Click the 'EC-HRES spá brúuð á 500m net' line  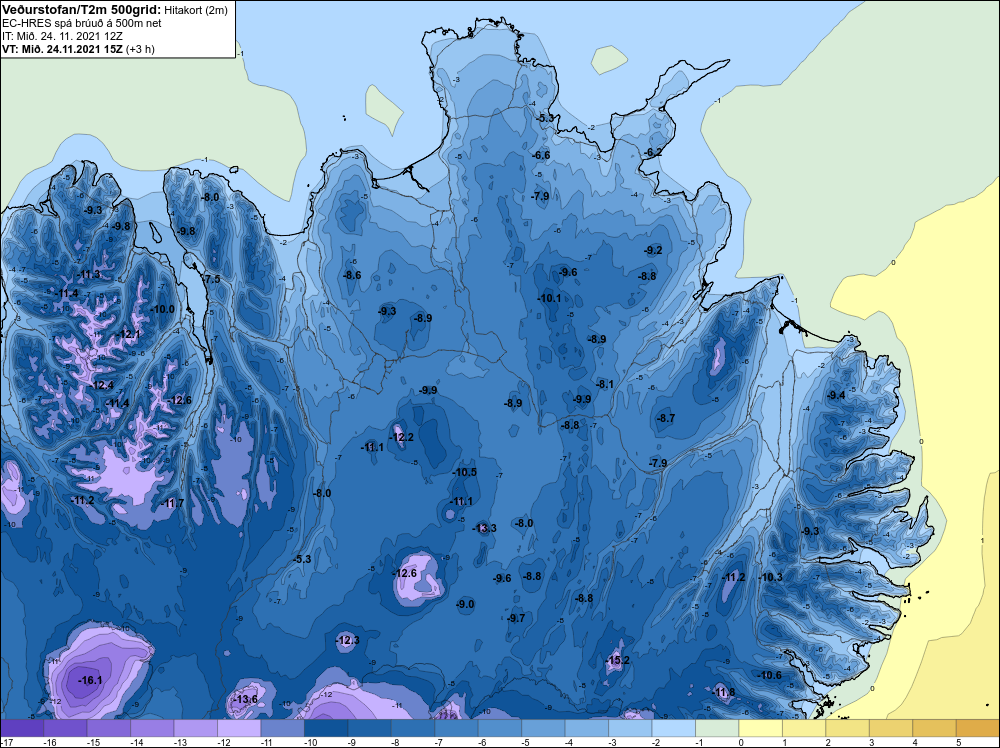(x=82, y=23)
